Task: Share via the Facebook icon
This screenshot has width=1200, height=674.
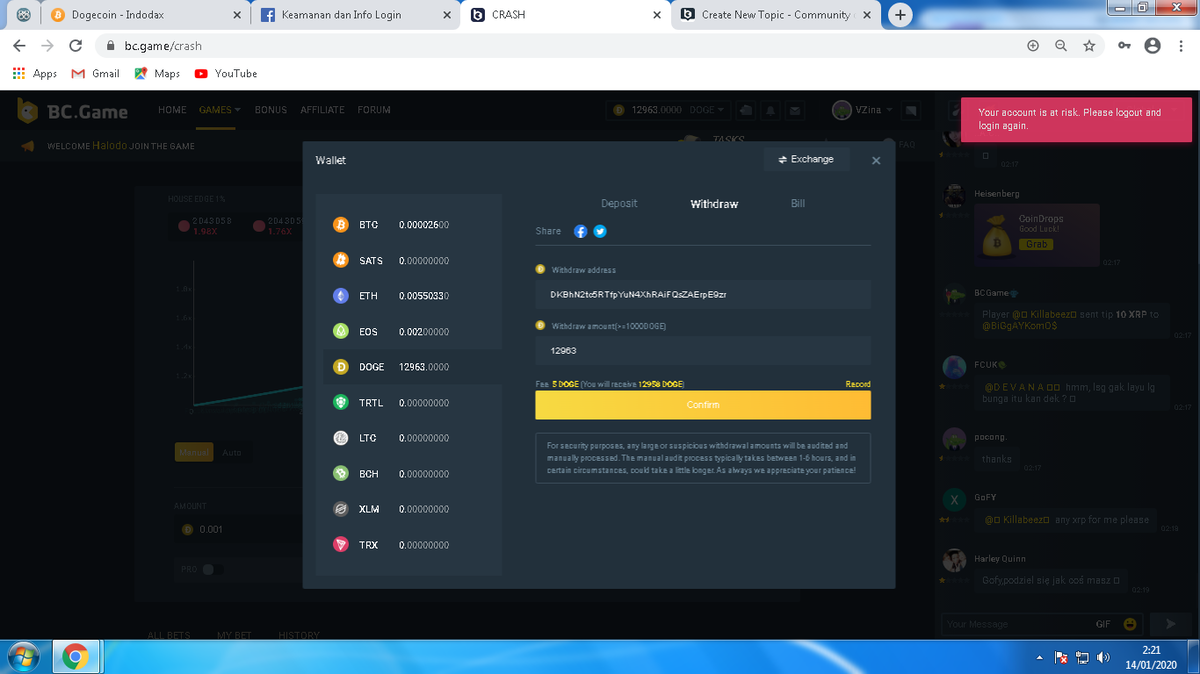Action: click(x=580, y=231)
